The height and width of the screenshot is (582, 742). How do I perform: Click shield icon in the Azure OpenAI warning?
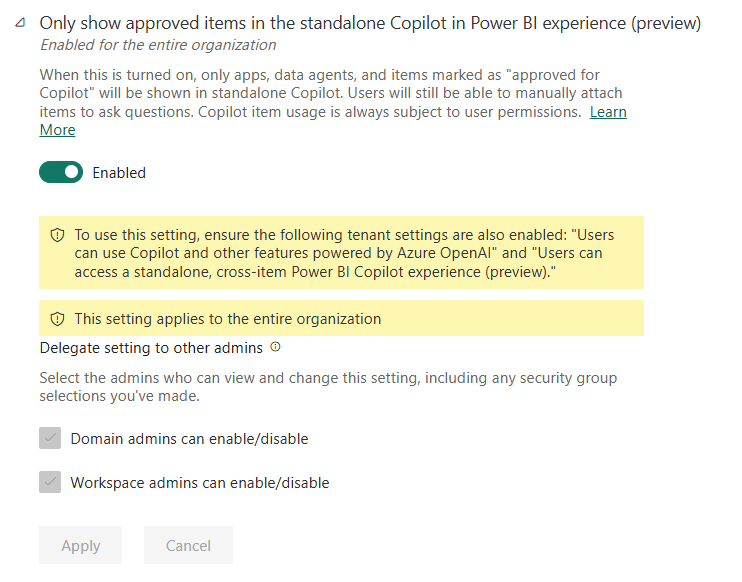(57, 235)
